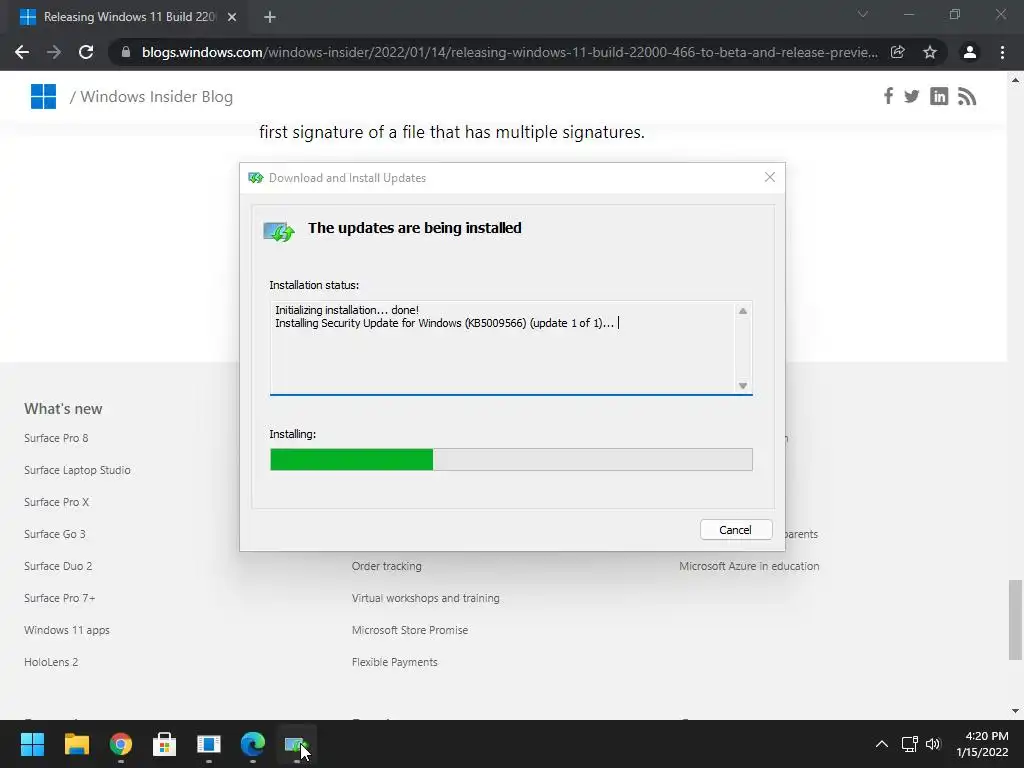Click the page scrollbar down arrow
Image resolution: width=1024 pixels, height=768 pixels.
tap(1015, 711)
